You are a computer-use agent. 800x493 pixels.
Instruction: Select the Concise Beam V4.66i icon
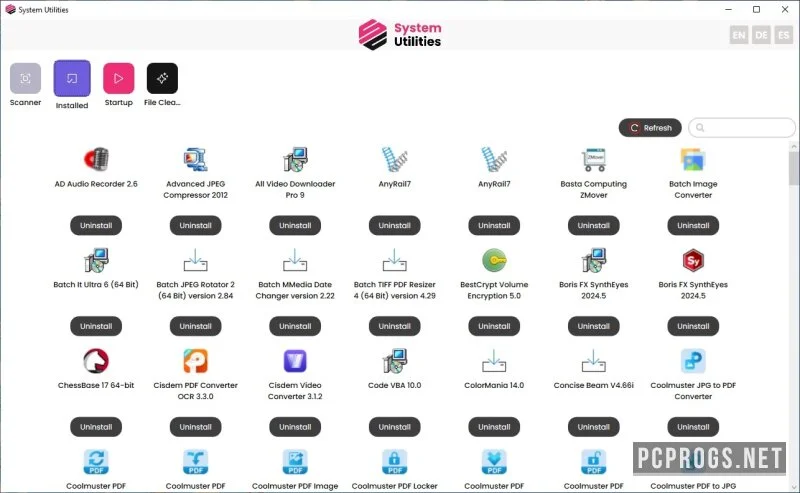click(x=593, y=361)
